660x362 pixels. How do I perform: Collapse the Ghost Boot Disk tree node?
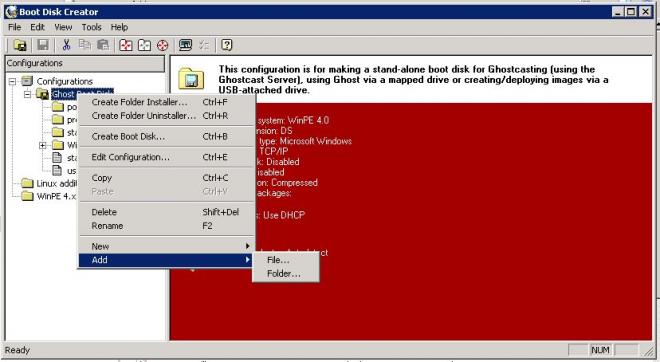pos(27,94)
